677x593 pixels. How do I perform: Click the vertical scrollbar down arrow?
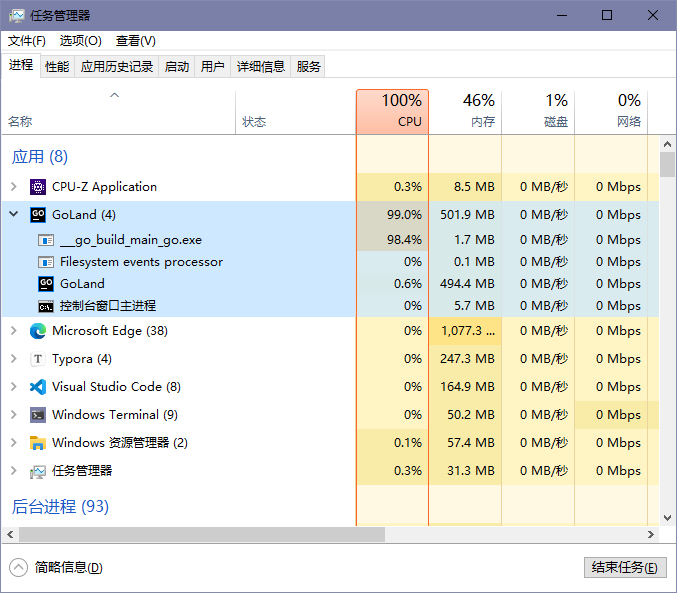click(668, 518)
